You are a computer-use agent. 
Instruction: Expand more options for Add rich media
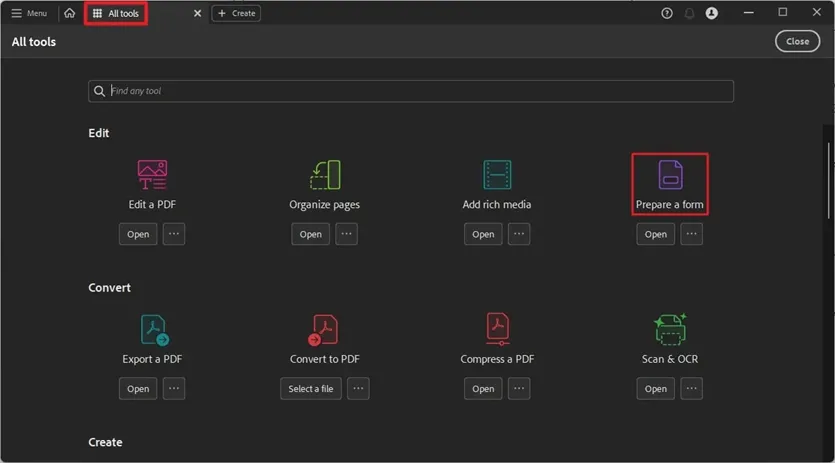pos(519,234)
